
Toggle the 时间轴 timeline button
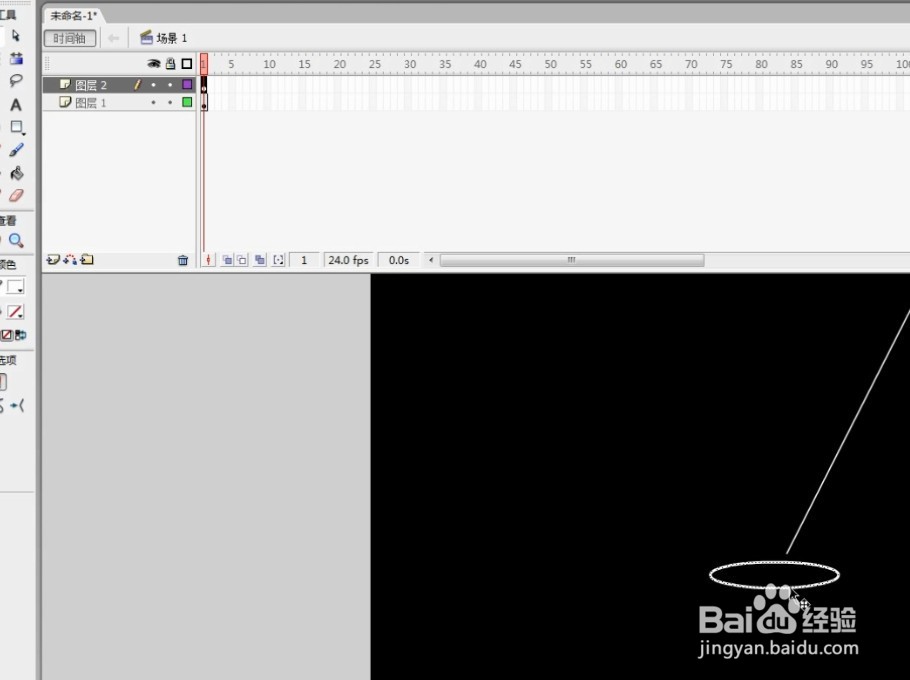[x=70, y=38]
